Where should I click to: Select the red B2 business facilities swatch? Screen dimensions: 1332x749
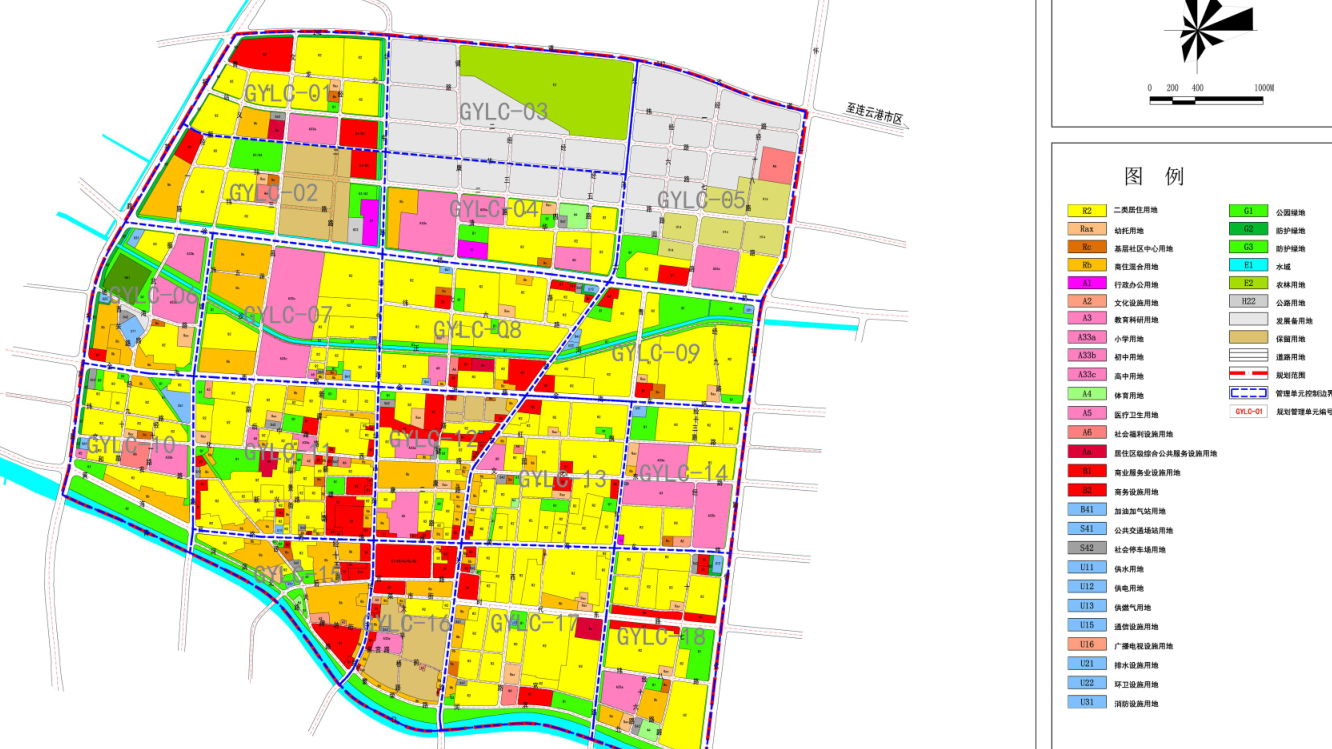pyautogui.click(x=1086, y=490)
